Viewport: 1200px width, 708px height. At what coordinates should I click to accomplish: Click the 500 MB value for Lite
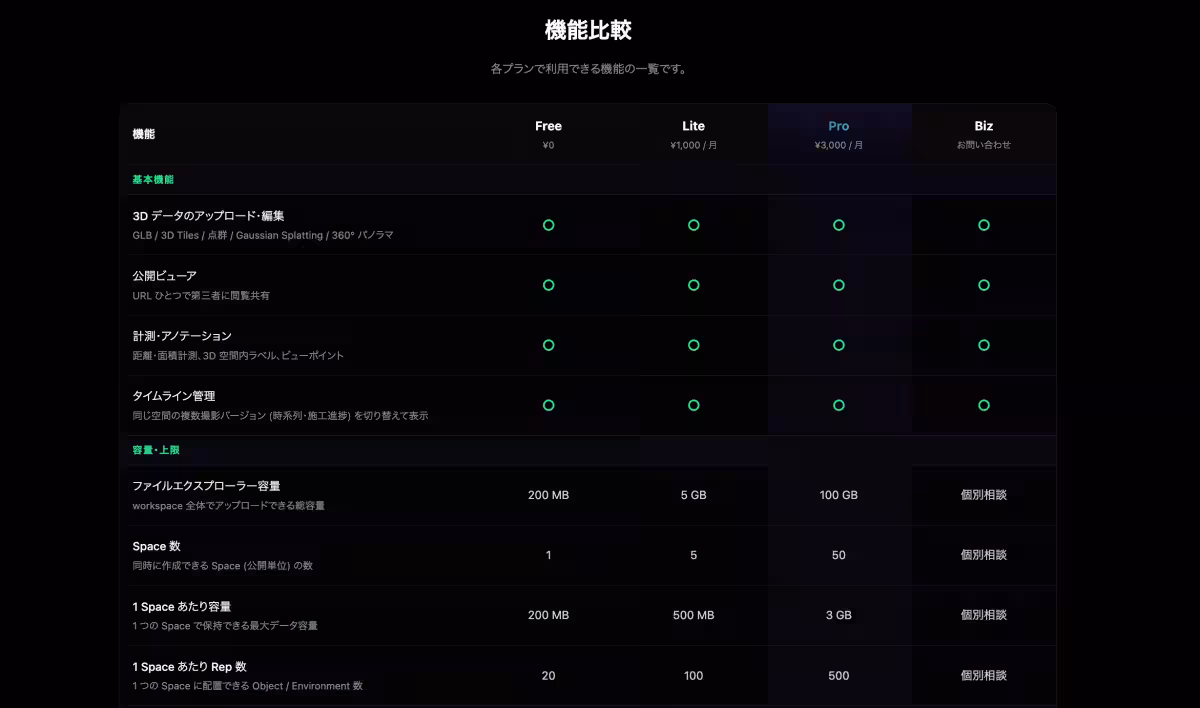pyautogui.click(x=693, y=615)
